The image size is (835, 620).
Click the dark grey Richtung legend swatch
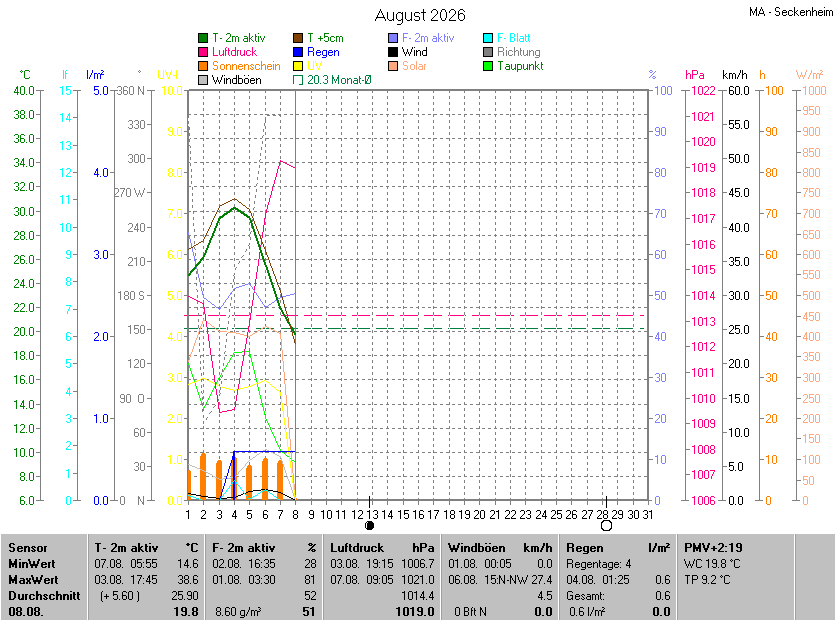pyautogui.click(x=488, y=52)
